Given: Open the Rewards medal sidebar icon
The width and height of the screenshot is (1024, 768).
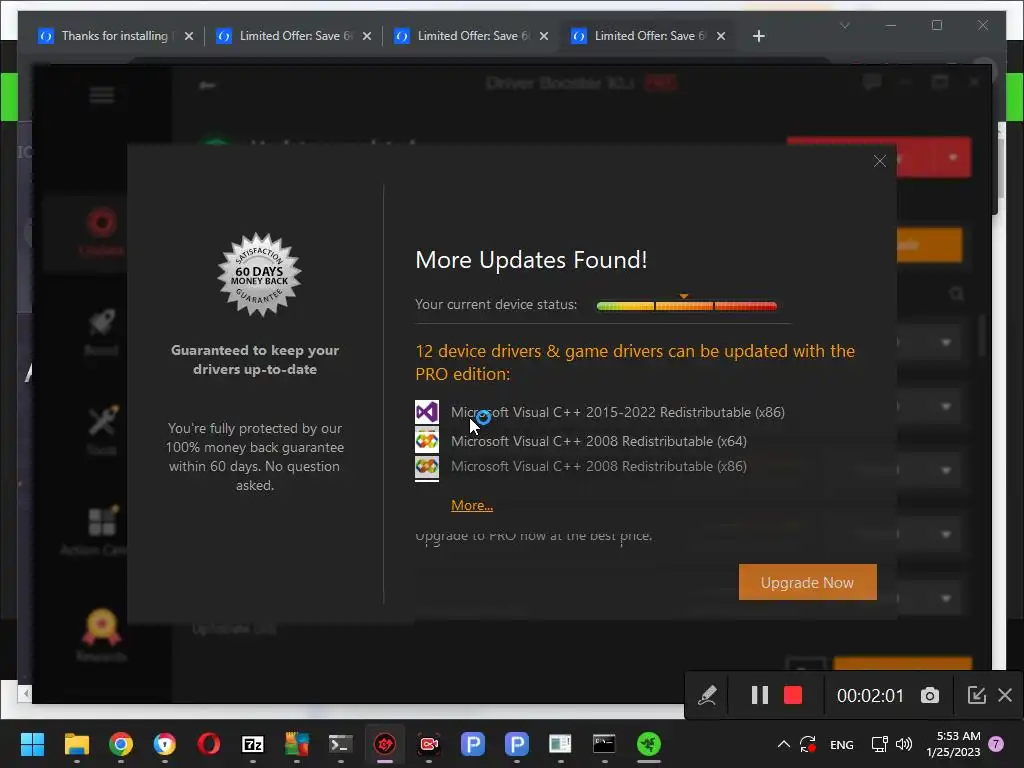Looking at the screenshot, I should [x=101, y=635].
